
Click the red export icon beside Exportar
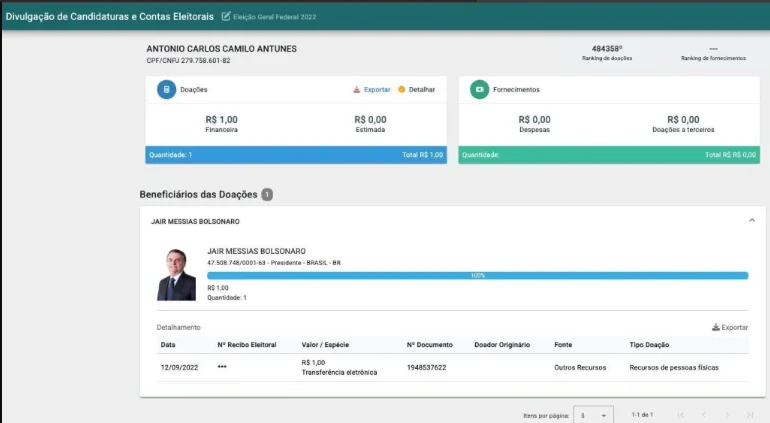[x=357, y=89]
